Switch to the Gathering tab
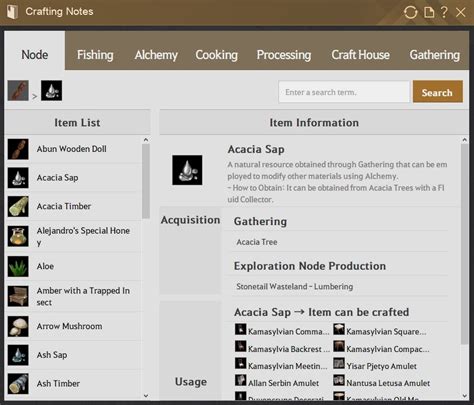Screen dimensions: 474x405 [x=434, y=55]
